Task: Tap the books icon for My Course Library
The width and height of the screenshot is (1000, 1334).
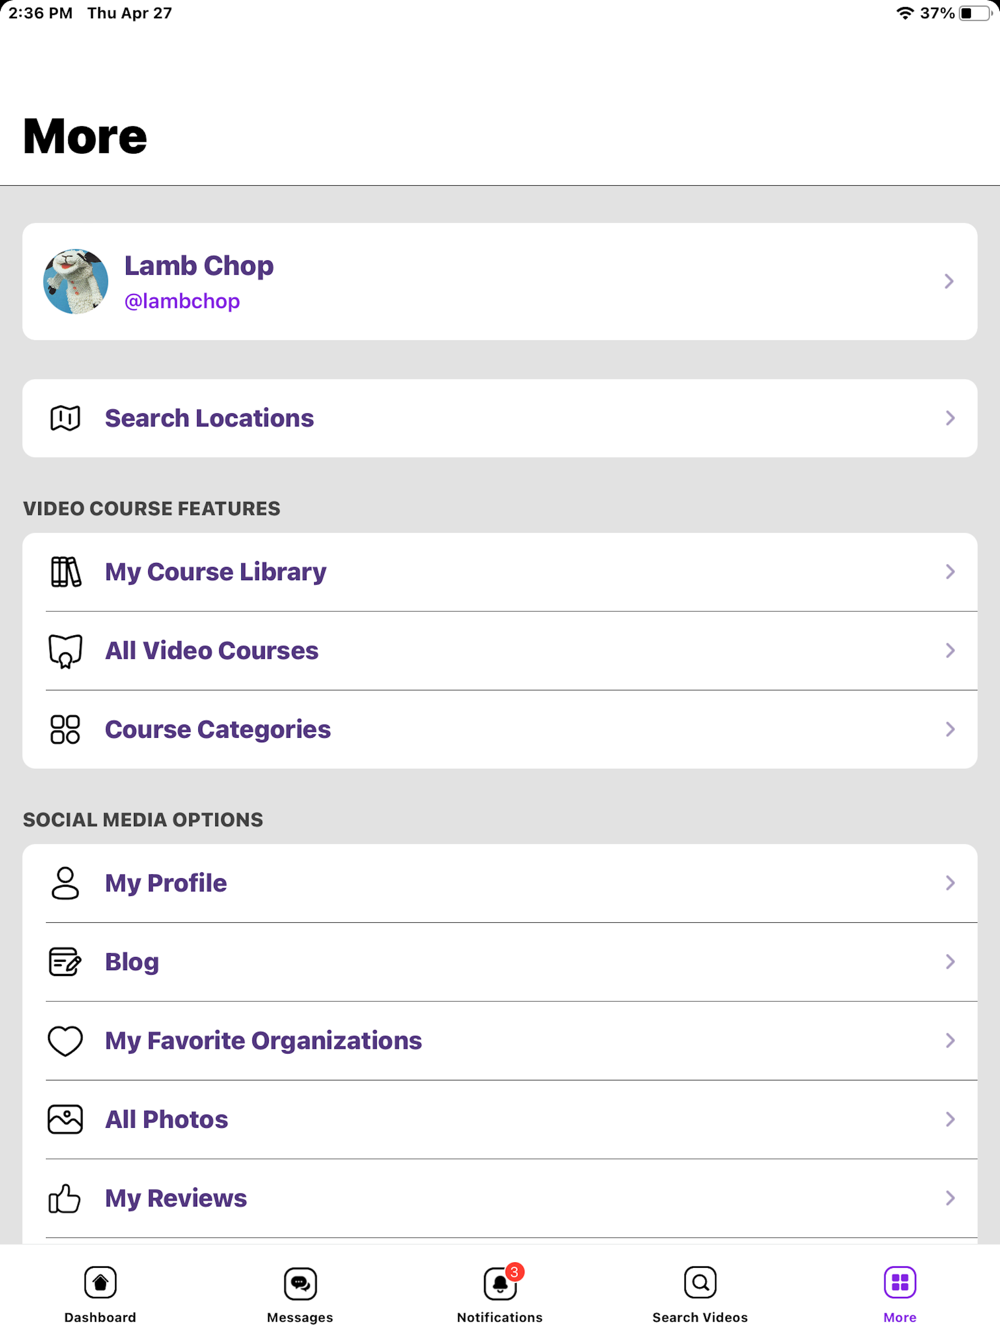Action: coord(65,572)
